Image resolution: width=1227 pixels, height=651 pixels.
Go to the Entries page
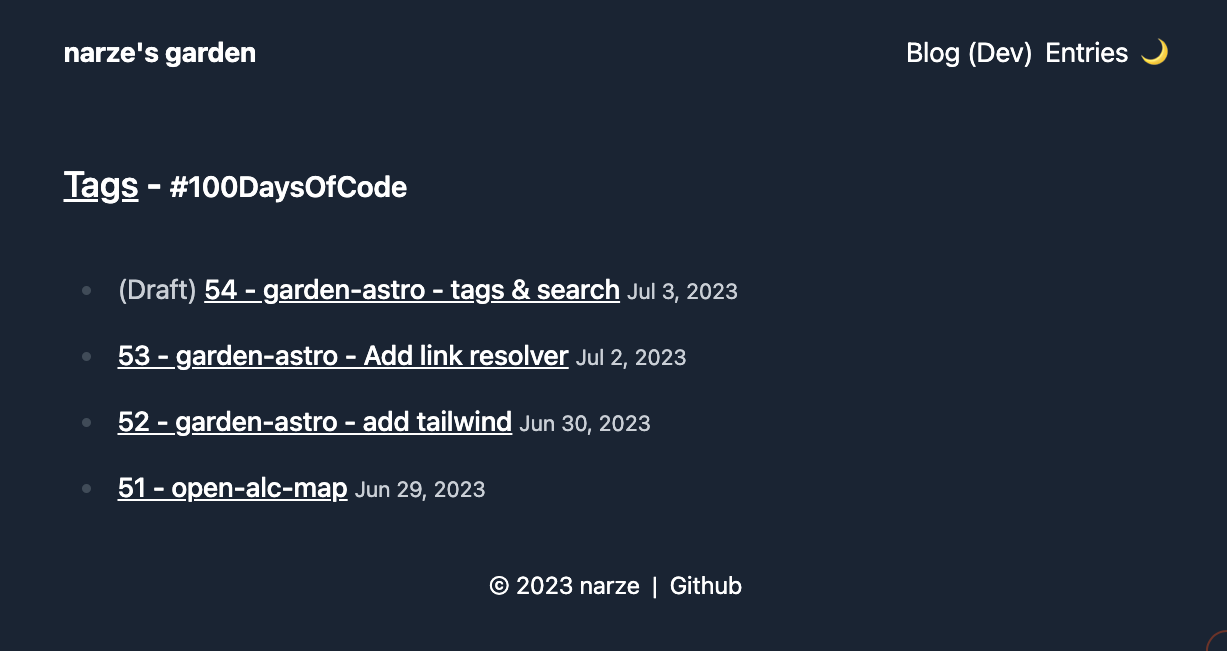[1086, 53]
